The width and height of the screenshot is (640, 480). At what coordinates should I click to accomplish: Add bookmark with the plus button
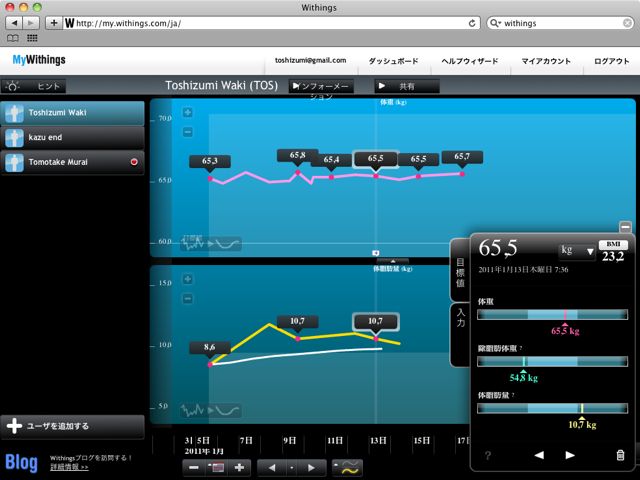[53, 23]
